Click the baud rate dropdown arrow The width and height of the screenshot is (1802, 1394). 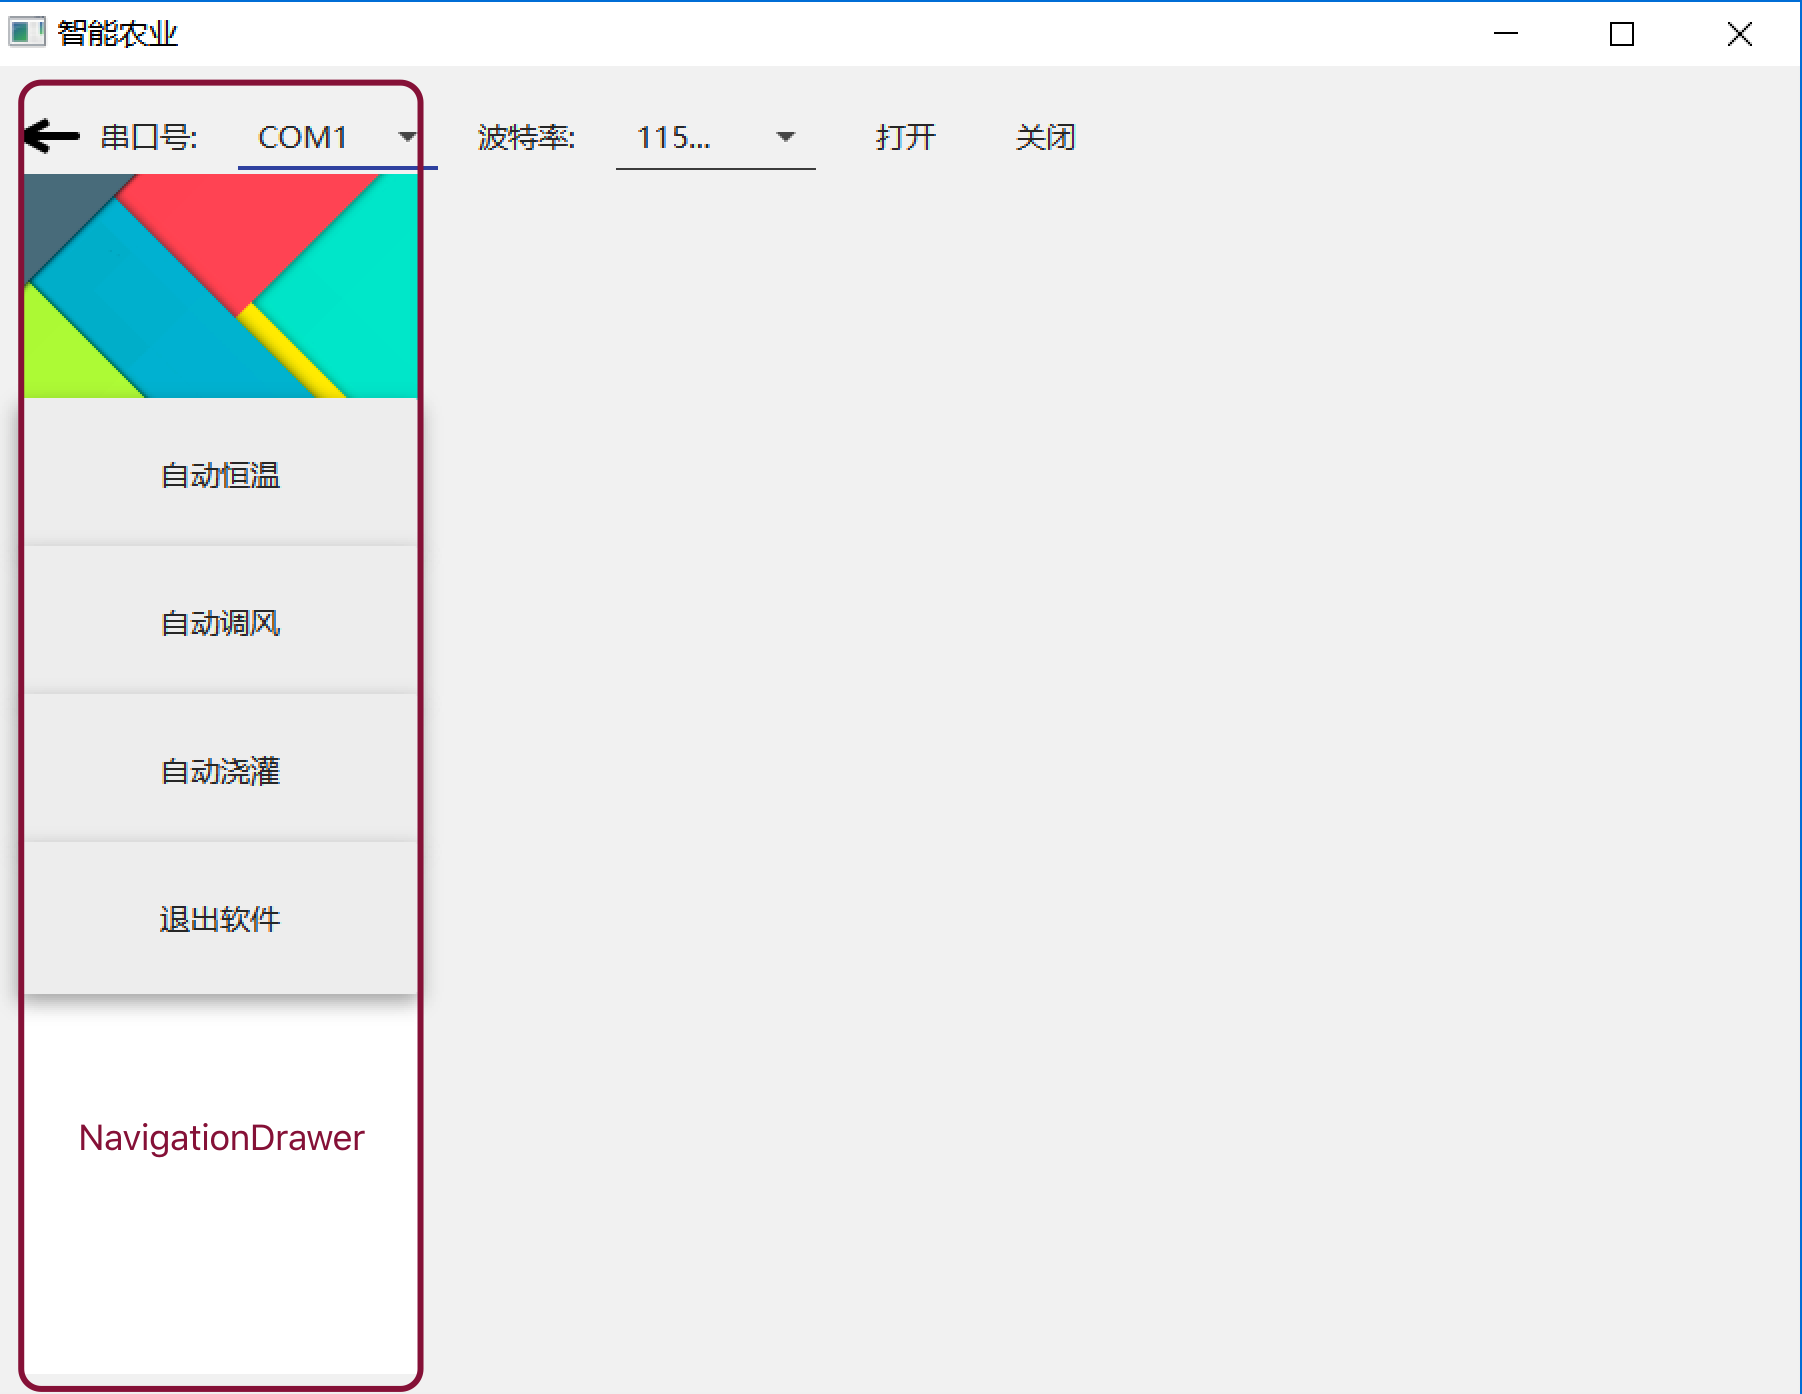[x=785, y=138]
